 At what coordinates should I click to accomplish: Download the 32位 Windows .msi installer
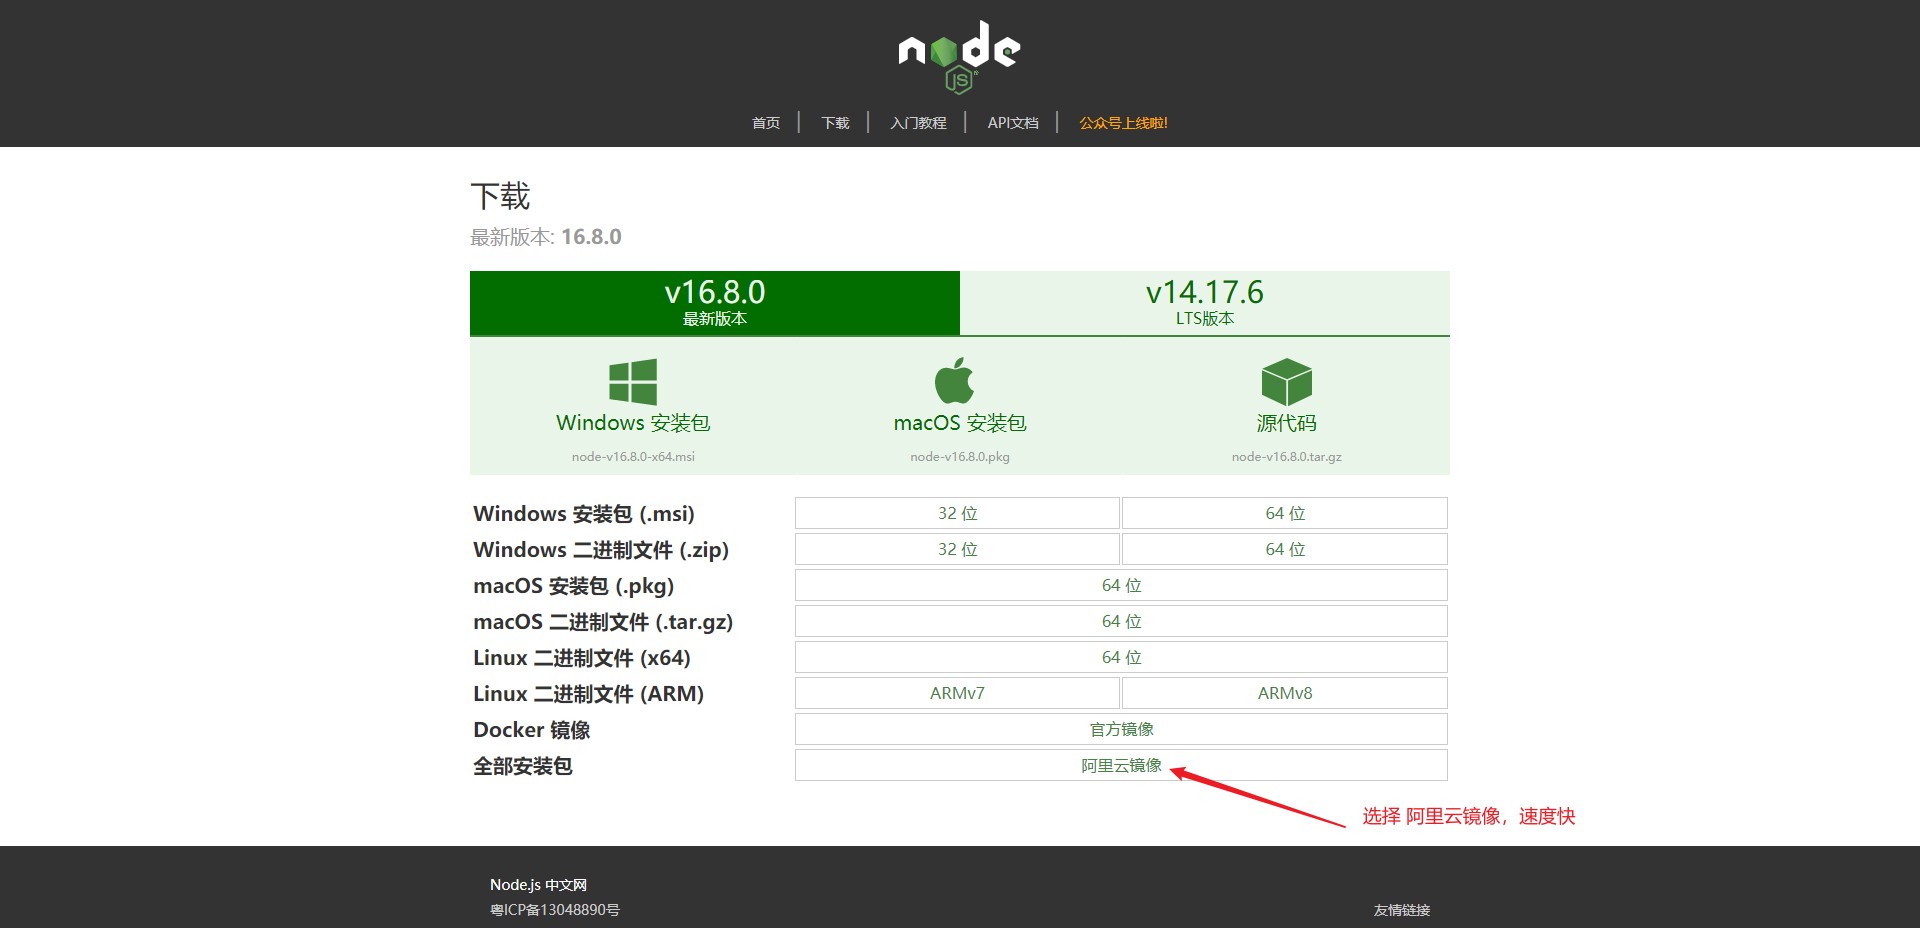[956, 513]
